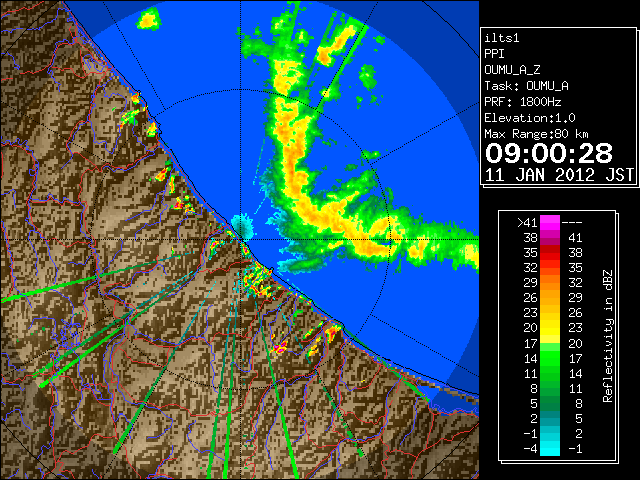This screenshot has height=480, width=640.
Task: Click the 'ilts1' label in the info box
Action: tap(502, 38)
